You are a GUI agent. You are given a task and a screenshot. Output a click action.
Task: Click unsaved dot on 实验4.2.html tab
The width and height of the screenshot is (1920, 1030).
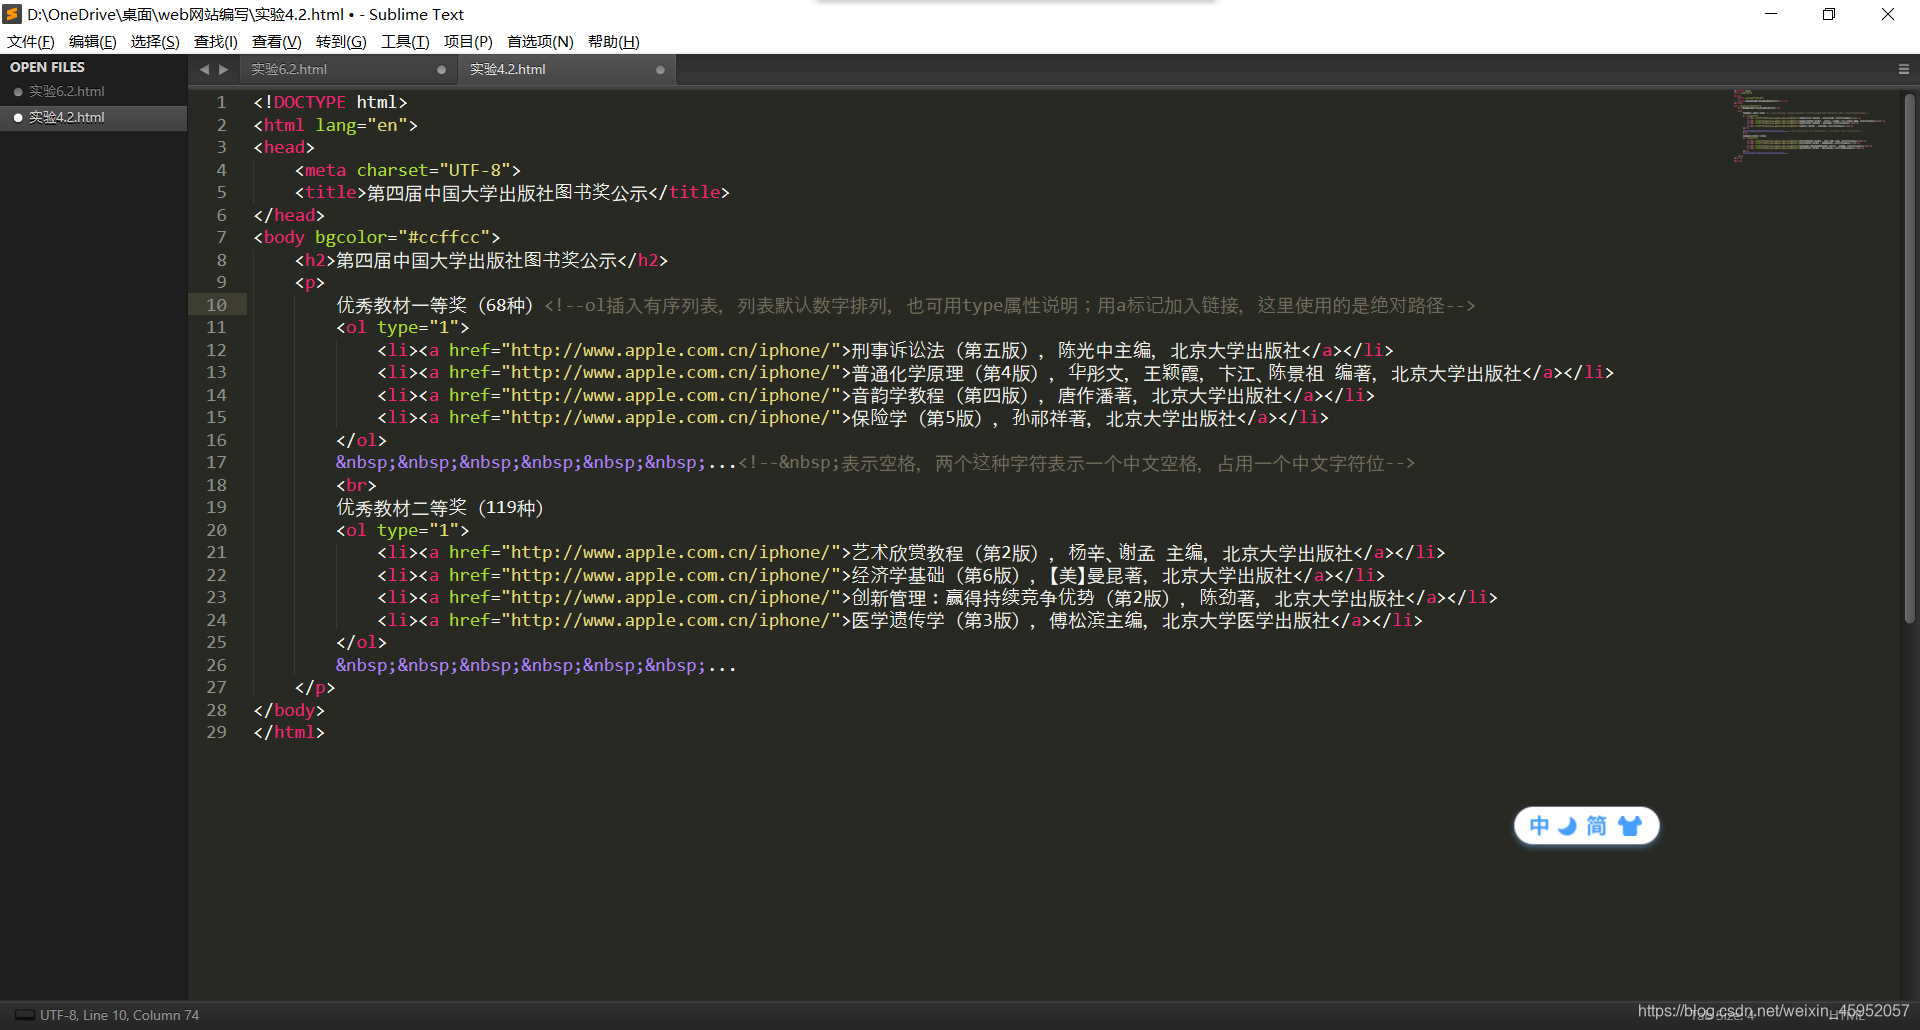click(x=660, y=70)
